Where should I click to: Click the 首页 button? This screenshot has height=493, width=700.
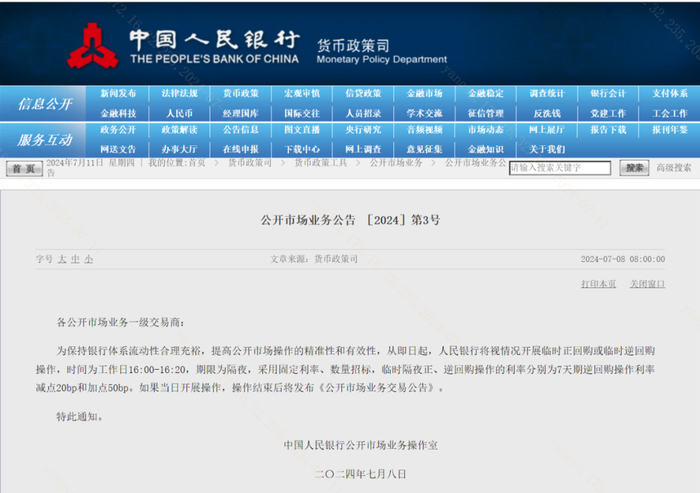[24, 169]
